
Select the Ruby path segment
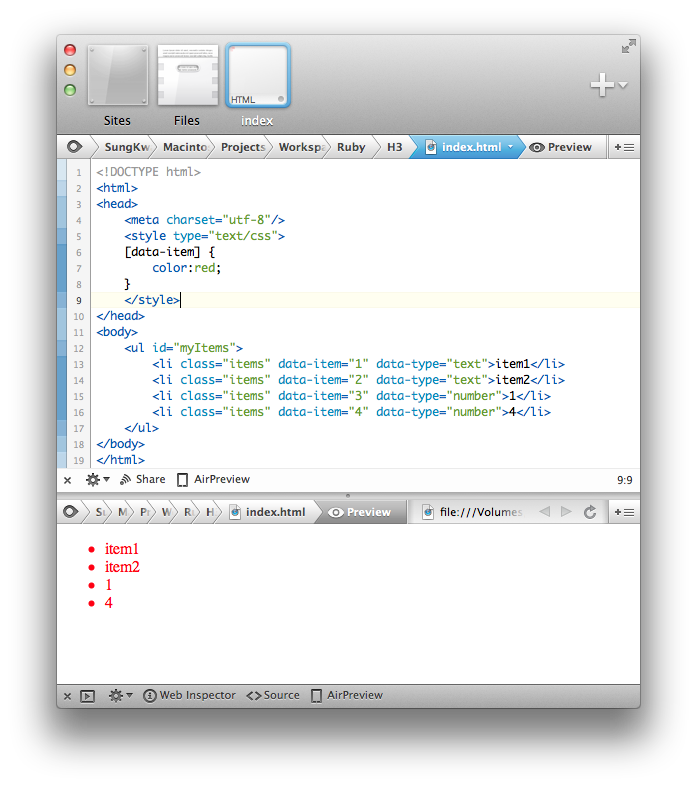click(x=351, y=147)
